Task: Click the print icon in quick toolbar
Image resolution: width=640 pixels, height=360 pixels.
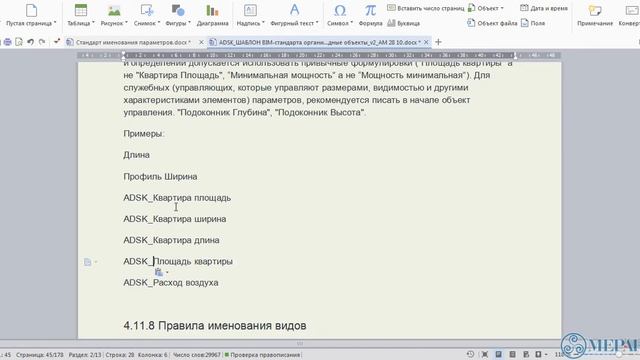Action: pyautogui.click(x=7, y=42)
